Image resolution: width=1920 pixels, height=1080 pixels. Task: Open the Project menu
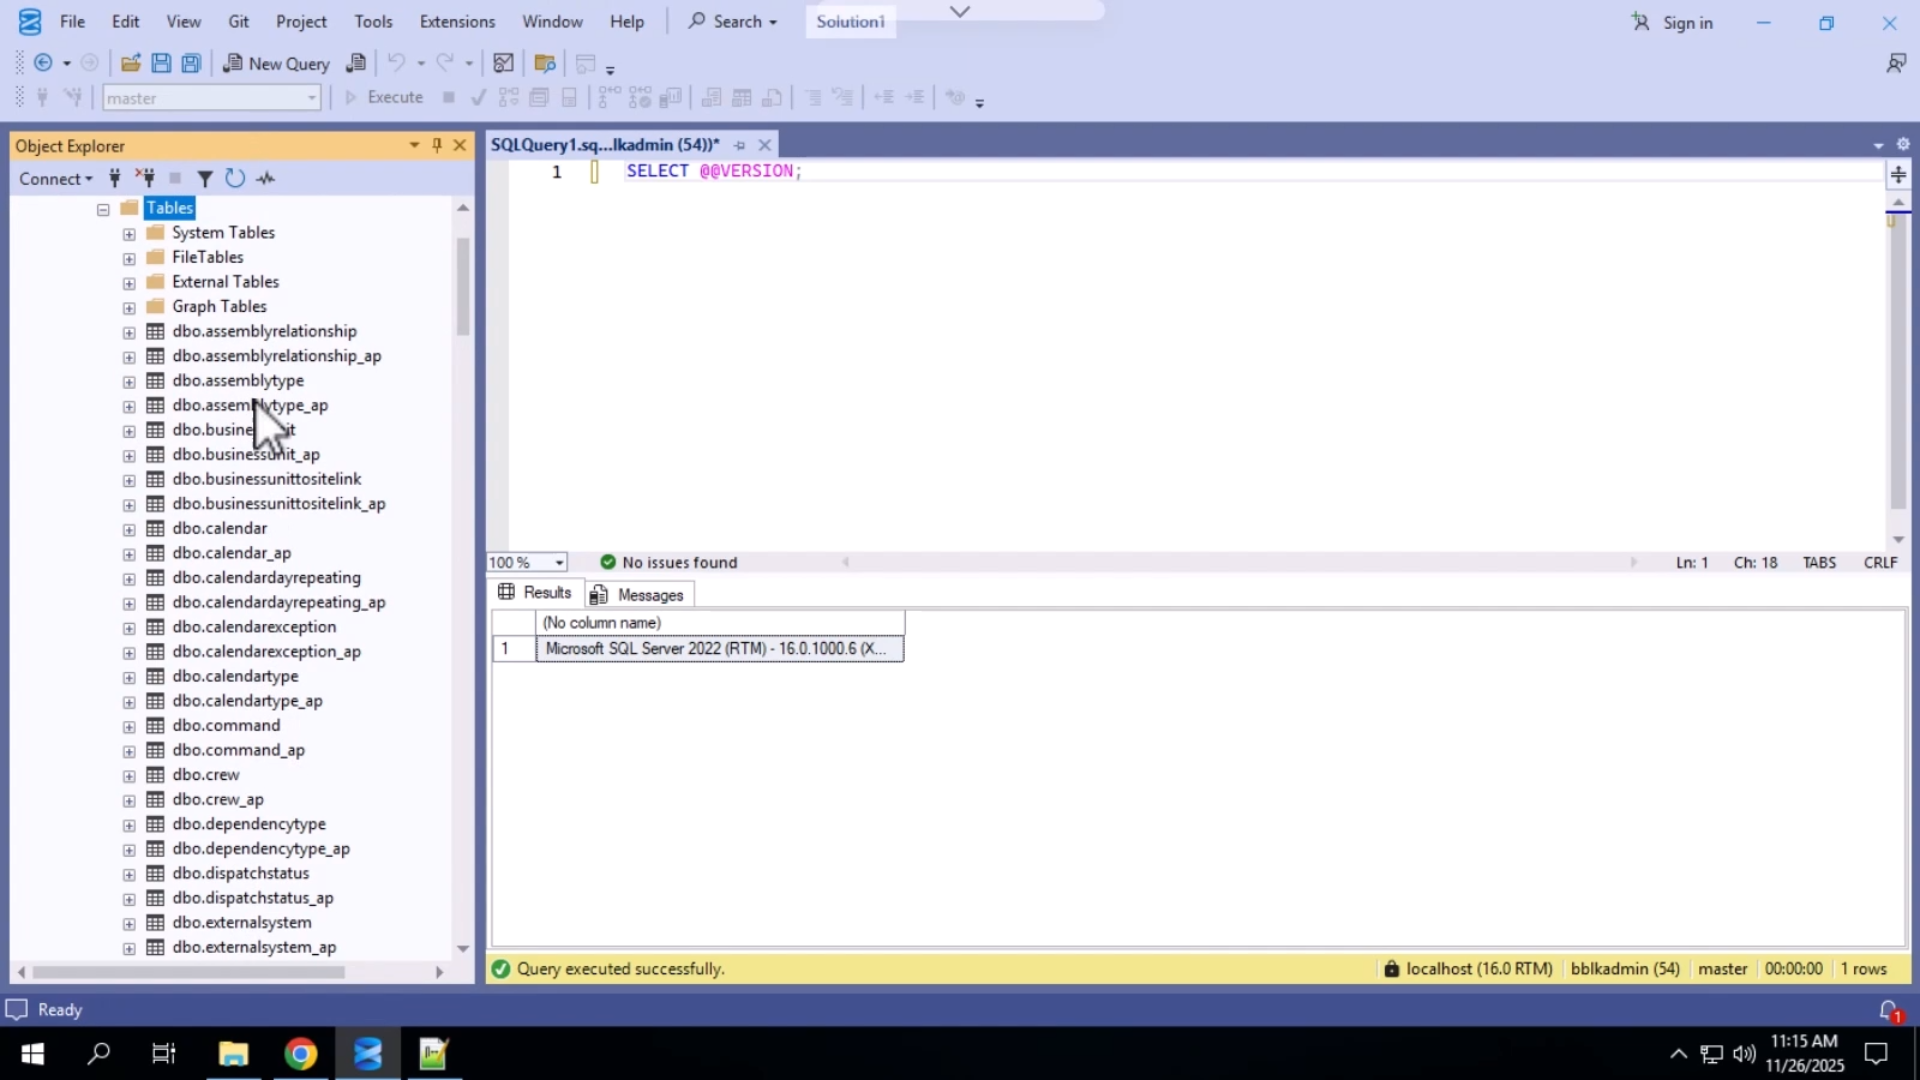click(x=301, y=21)
